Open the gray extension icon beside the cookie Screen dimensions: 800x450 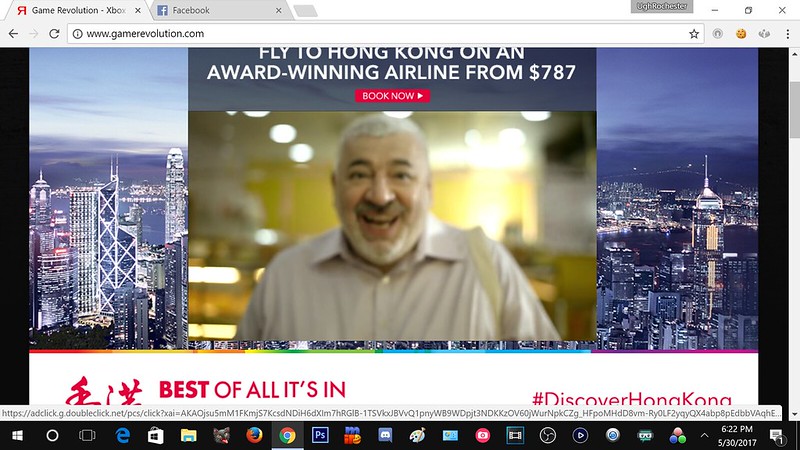pos(764,34)
